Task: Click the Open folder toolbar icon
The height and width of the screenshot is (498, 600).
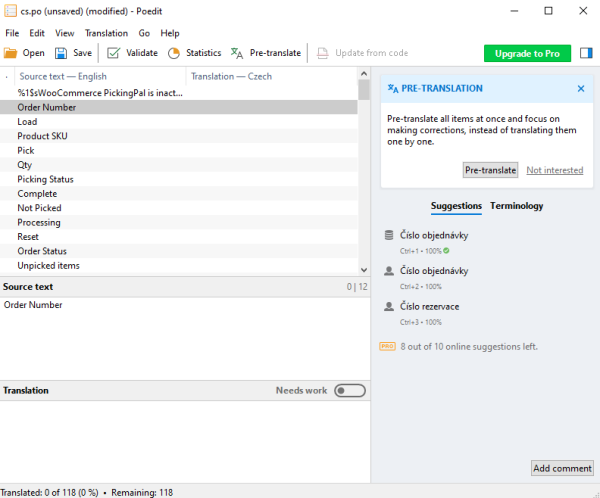Action: [x=12, y=53]
